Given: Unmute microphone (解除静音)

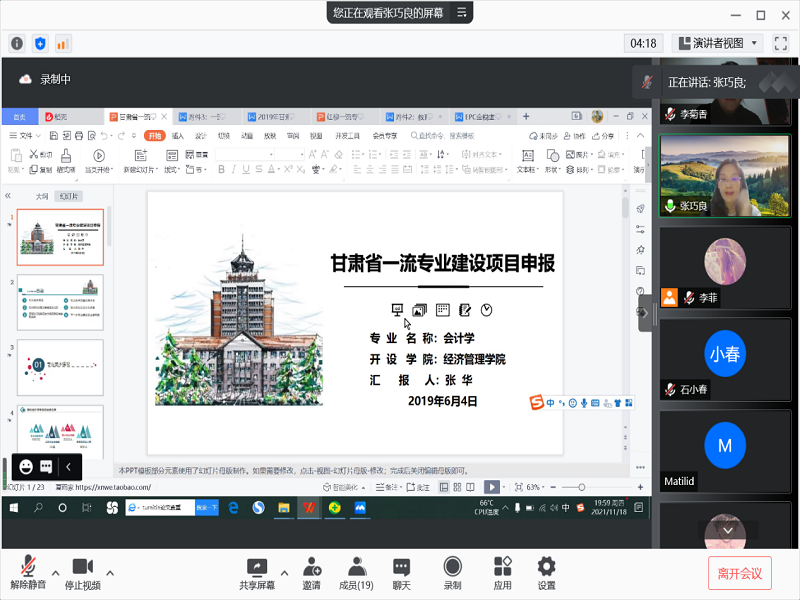Looking at the screenshot, I should click(x=29, y=573).
